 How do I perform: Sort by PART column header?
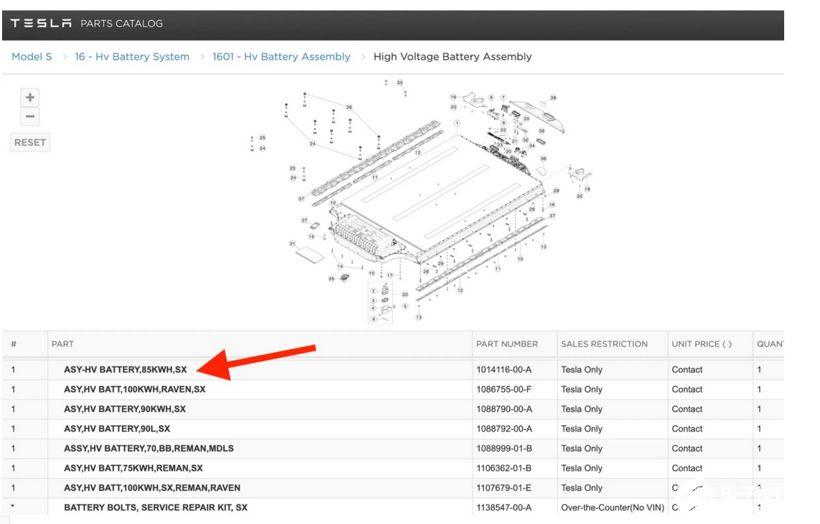click(x=62, y=344)
